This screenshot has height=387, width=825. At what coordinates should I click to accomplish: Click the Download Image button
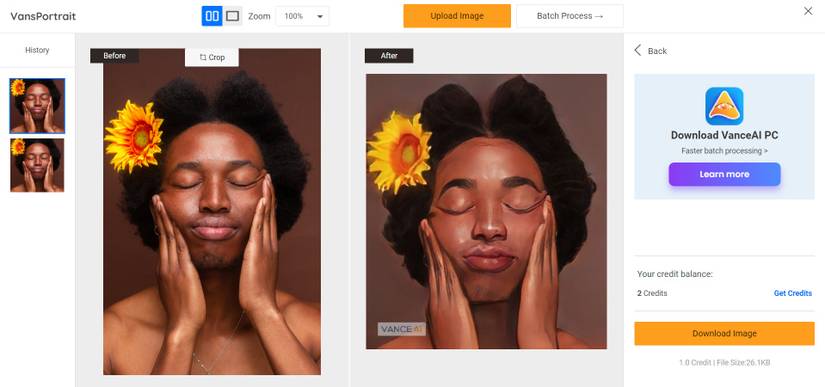click(x=724, y=333)
